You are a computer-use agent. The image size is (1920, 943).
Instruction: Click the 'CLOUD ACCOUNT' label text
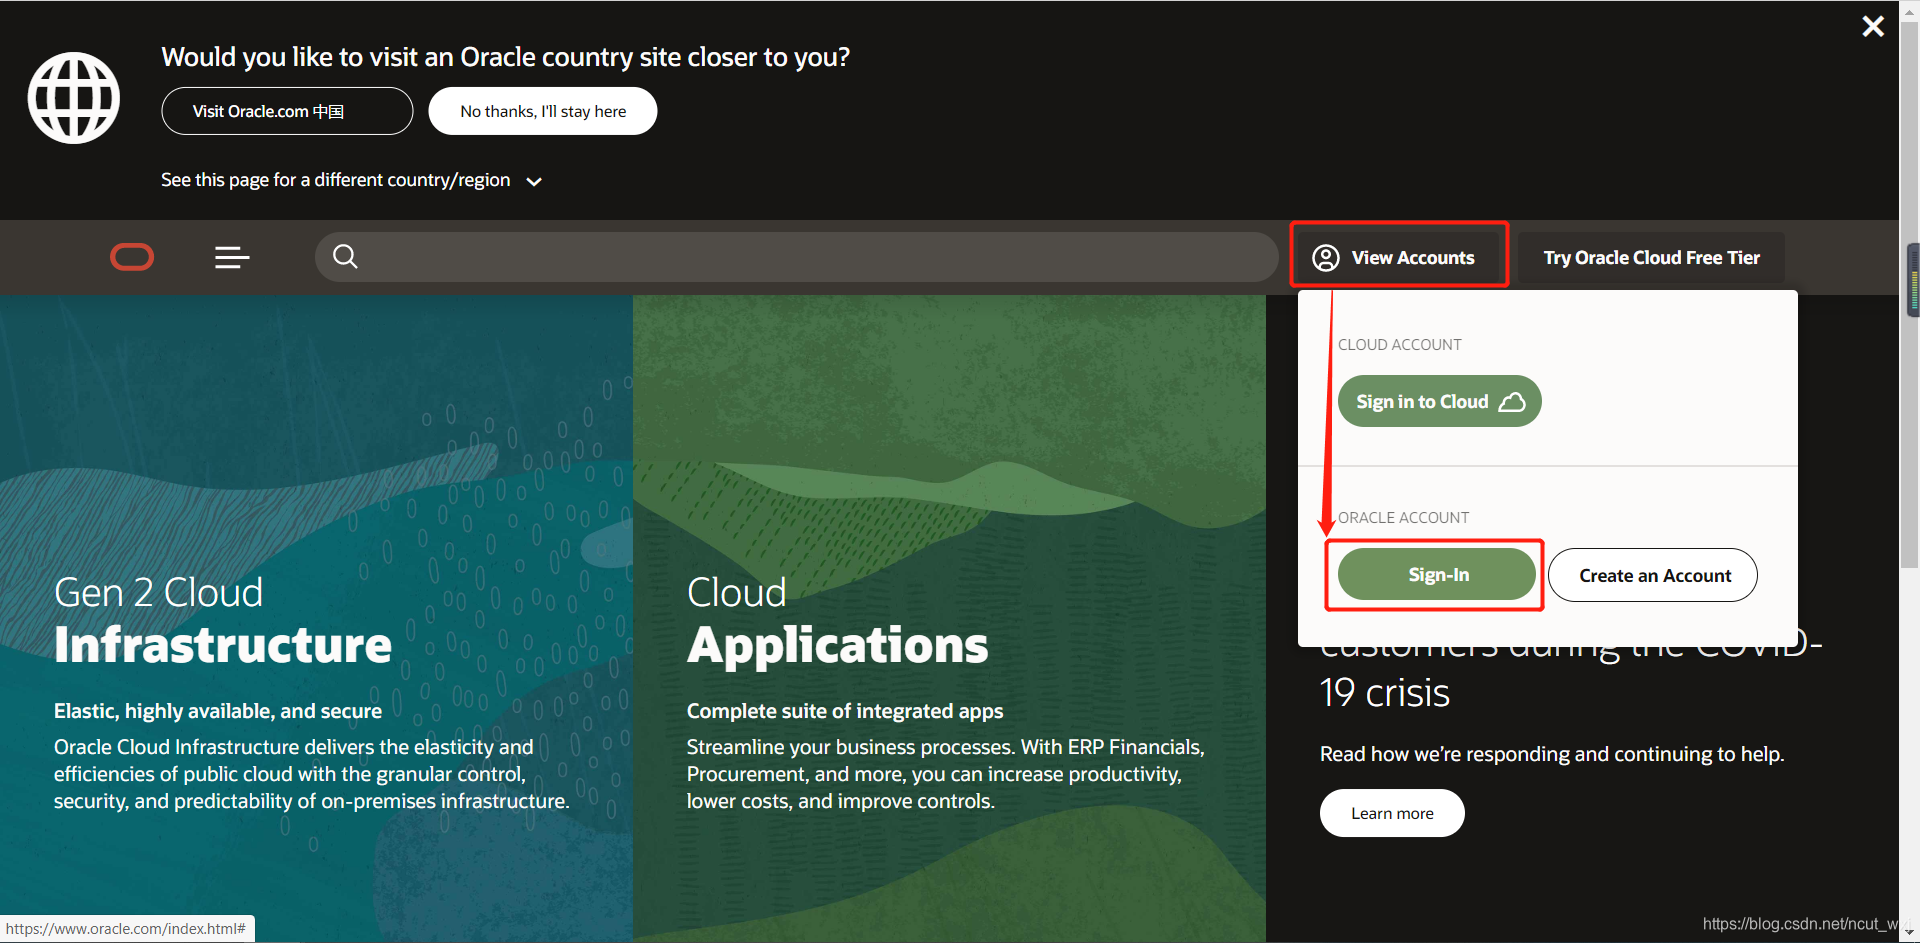coord(1399,345)
